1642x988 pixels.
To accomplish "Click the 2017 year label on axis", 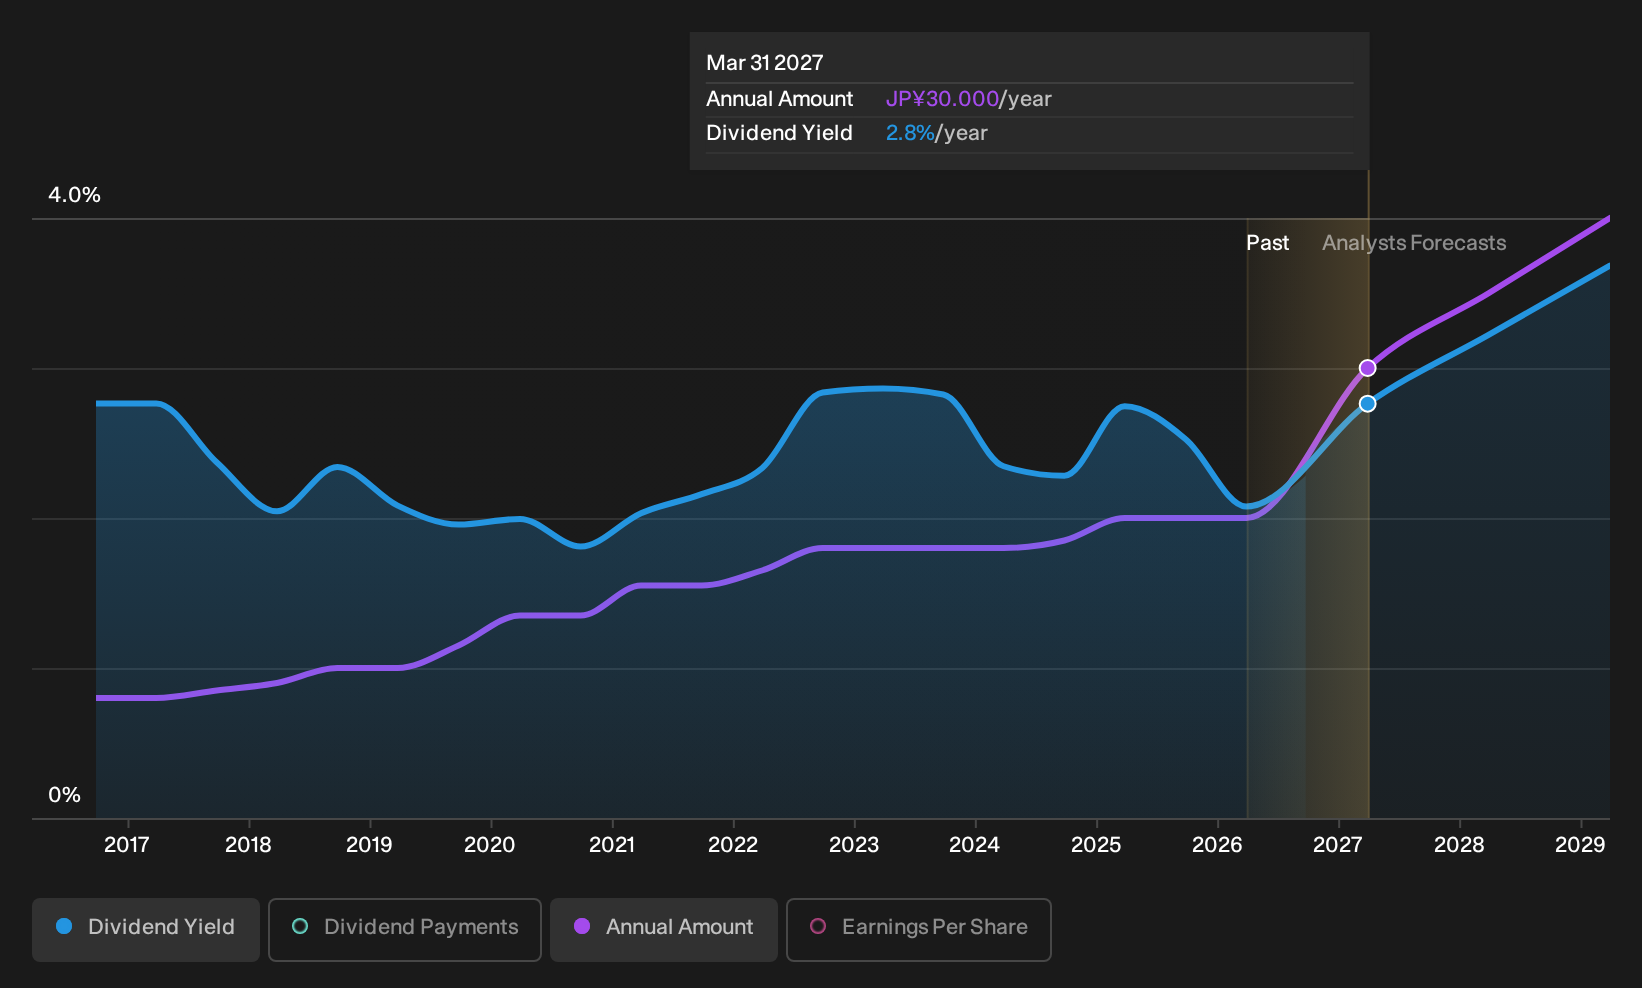I will tap(127, 845).
